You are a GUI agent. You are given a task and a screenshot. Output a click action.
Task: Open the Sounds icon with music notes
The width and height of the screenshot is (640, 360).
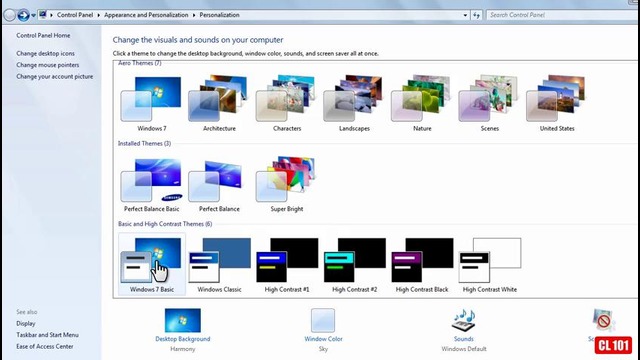[x=464, y=320]
